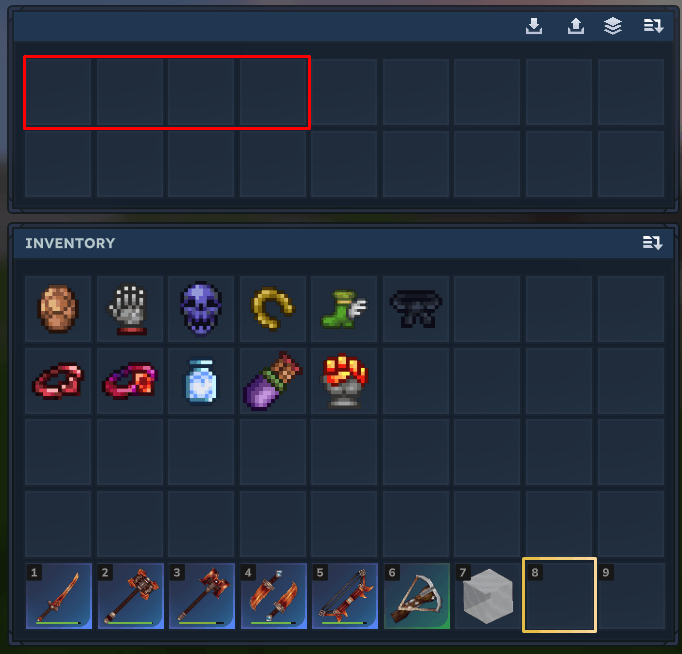Select the blue skull mask item
Viewport: 682px width, 654px height.
click(x=201, y=309)
